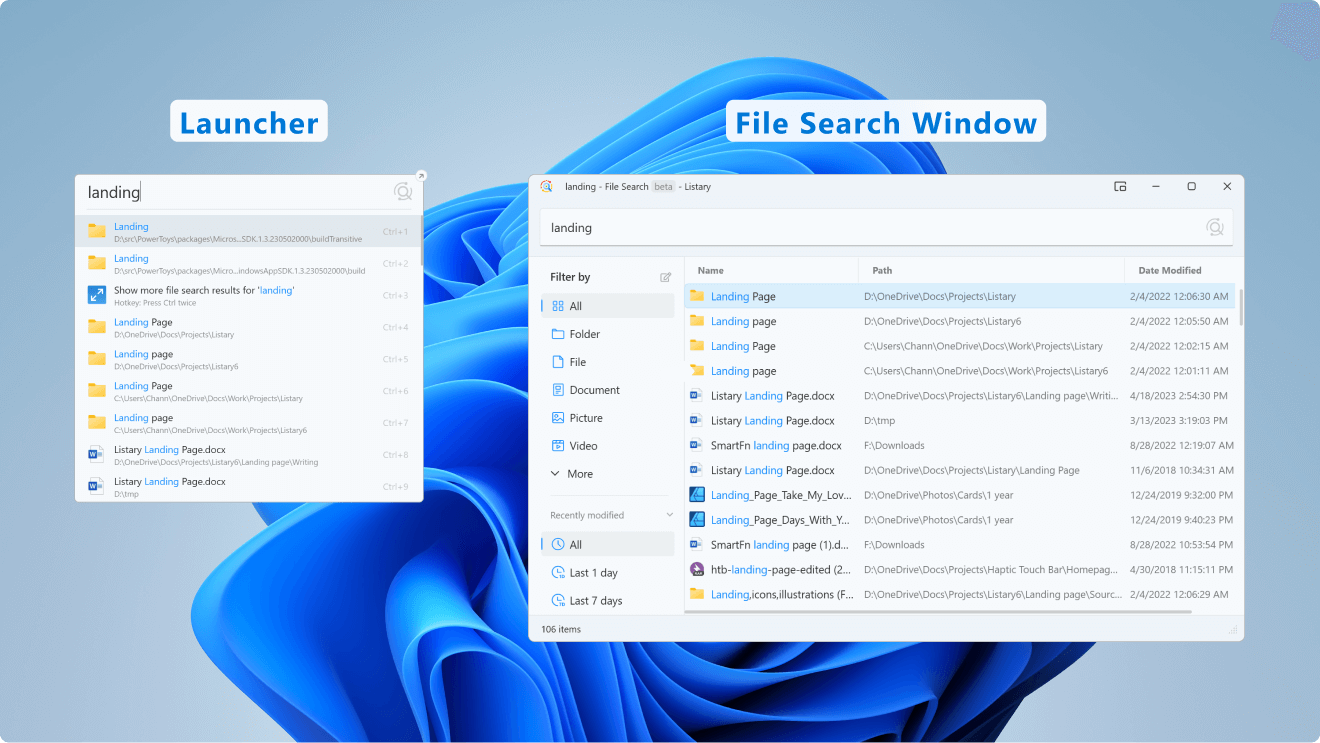Click the resize grip in File Search status bar
This screenshot has height=743, width=1320.
pos(1233,630)
